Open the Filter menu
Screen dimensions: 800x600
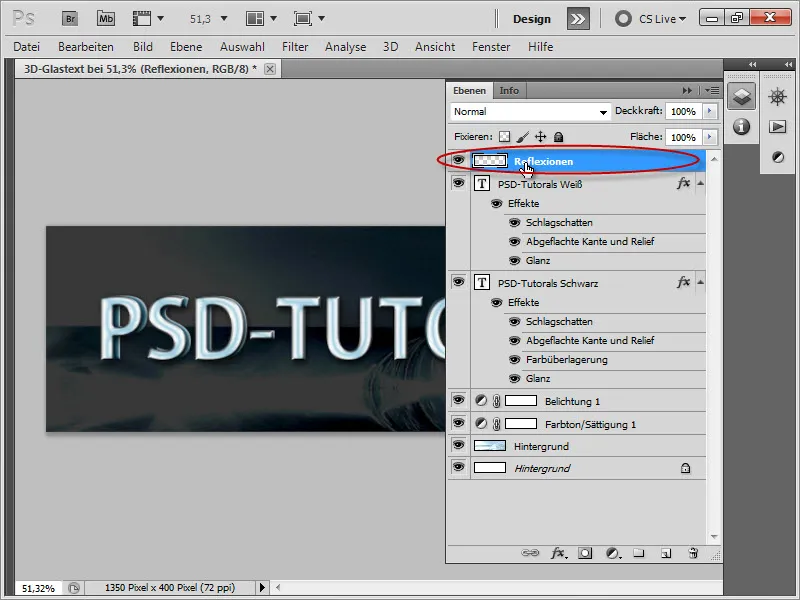click(295, 47)
